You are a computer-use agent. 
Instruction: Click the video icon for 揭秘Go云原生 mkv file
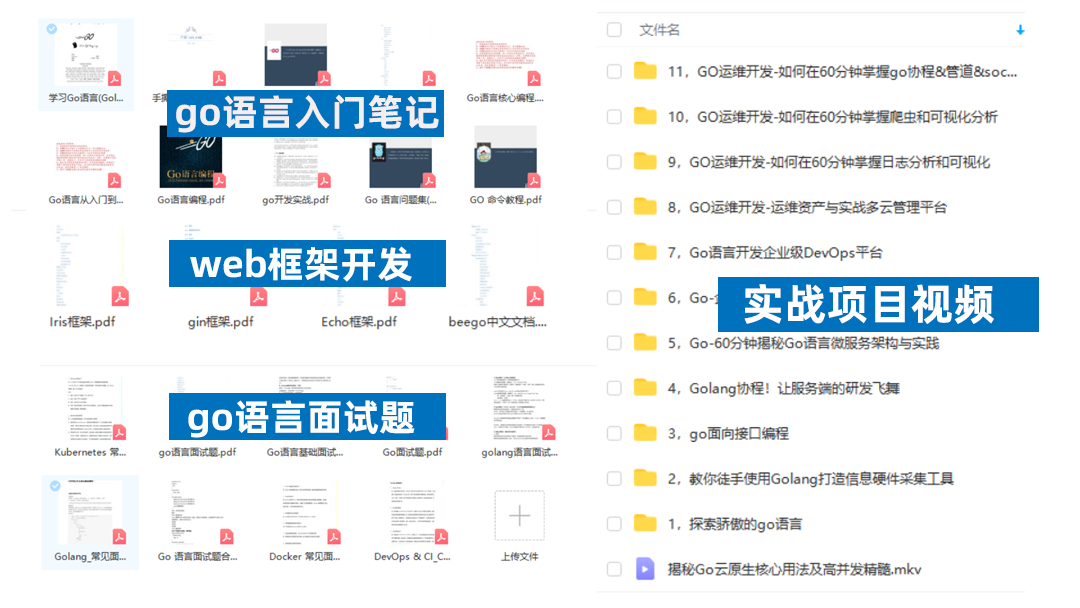tap(645, 569)
